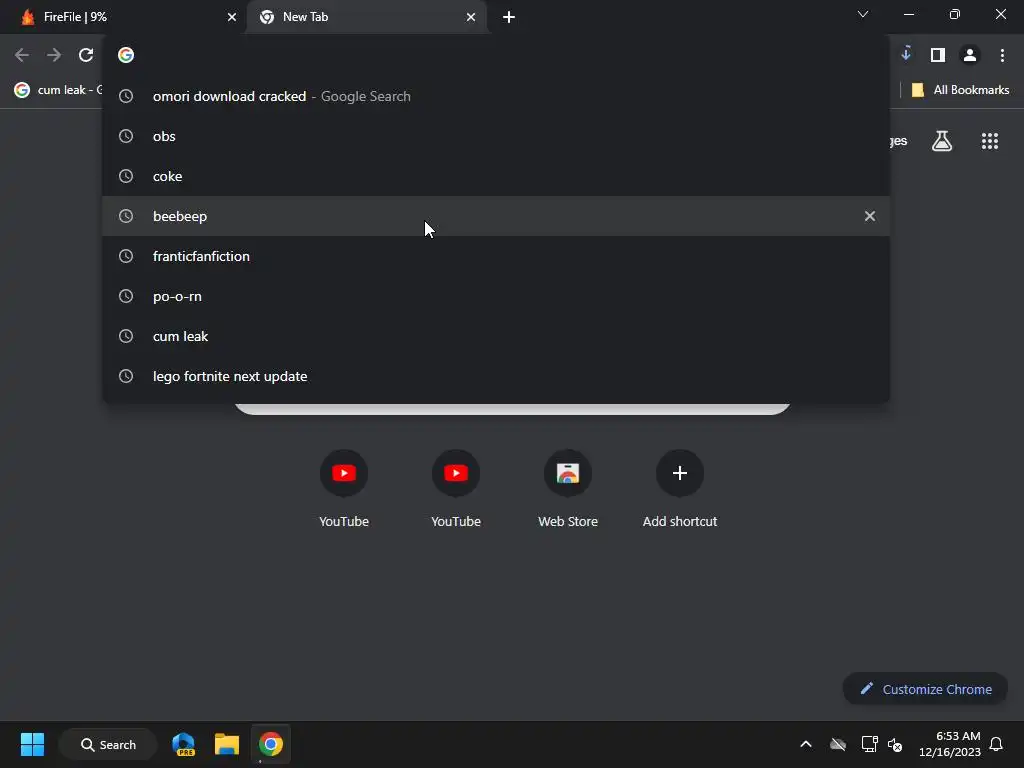The height and width of the screenshot is (768, 1024).
Task: Open a new tab with plus button
Action: (x=509, y=17)
